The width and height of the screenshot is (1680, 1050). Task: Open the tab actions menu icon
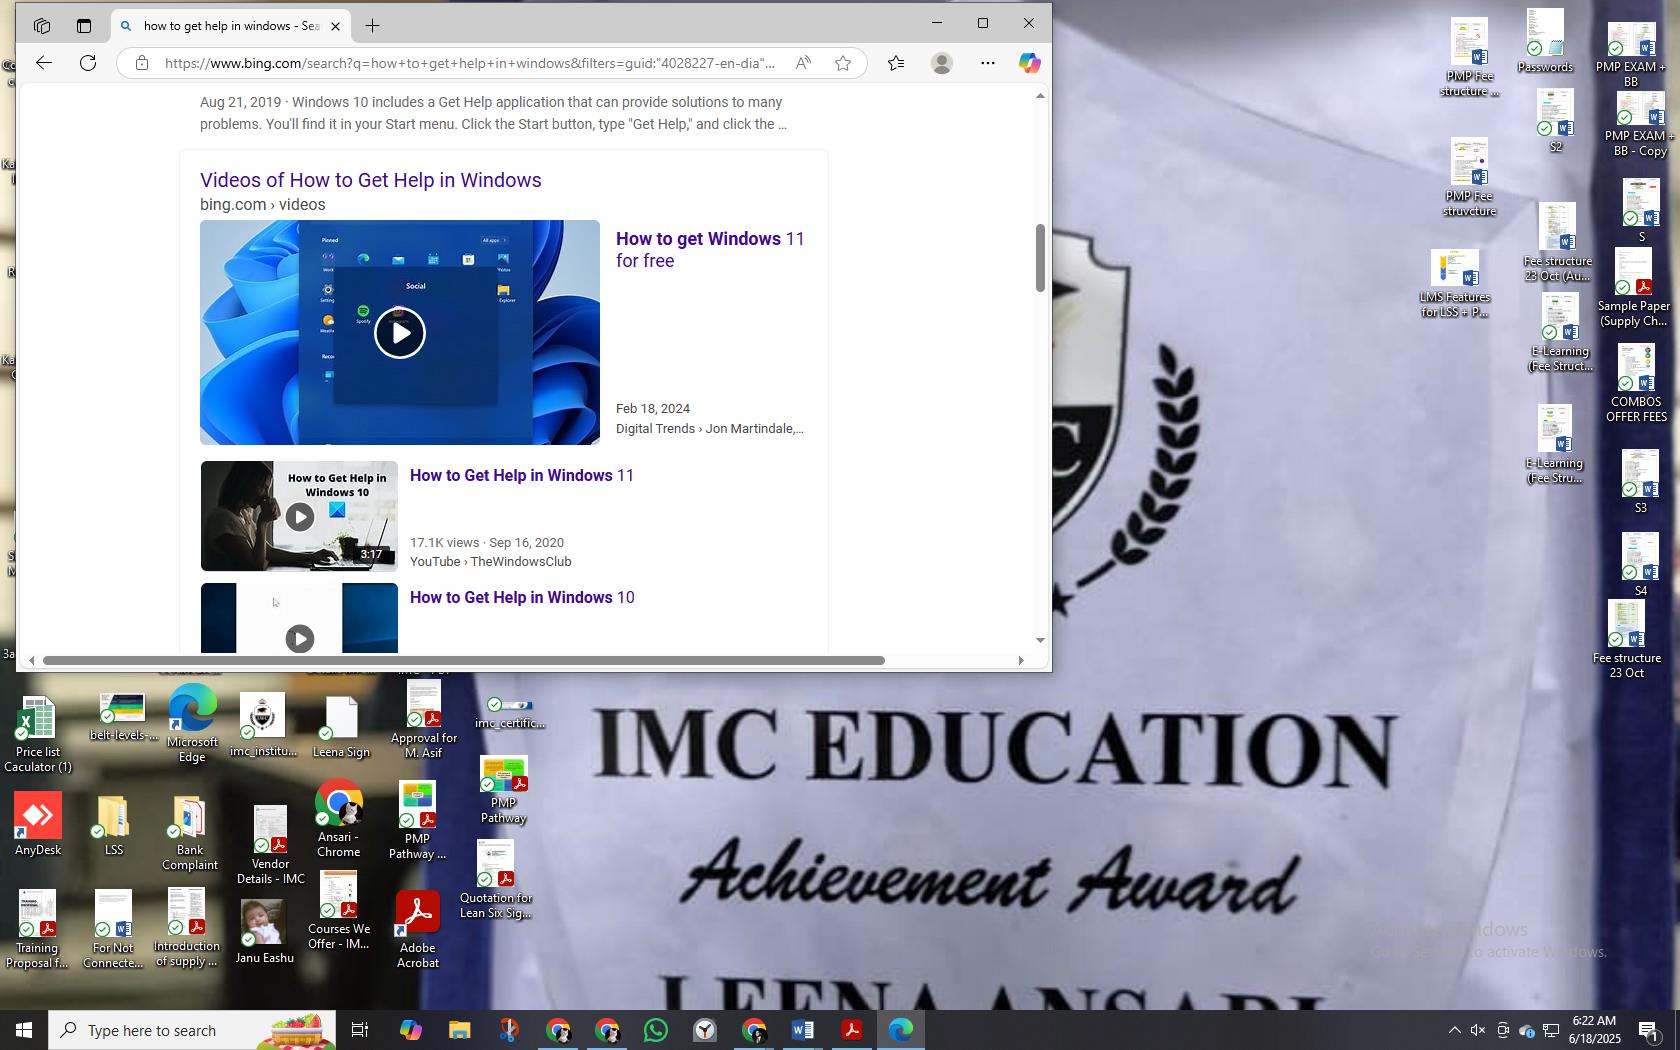(84, 26)
